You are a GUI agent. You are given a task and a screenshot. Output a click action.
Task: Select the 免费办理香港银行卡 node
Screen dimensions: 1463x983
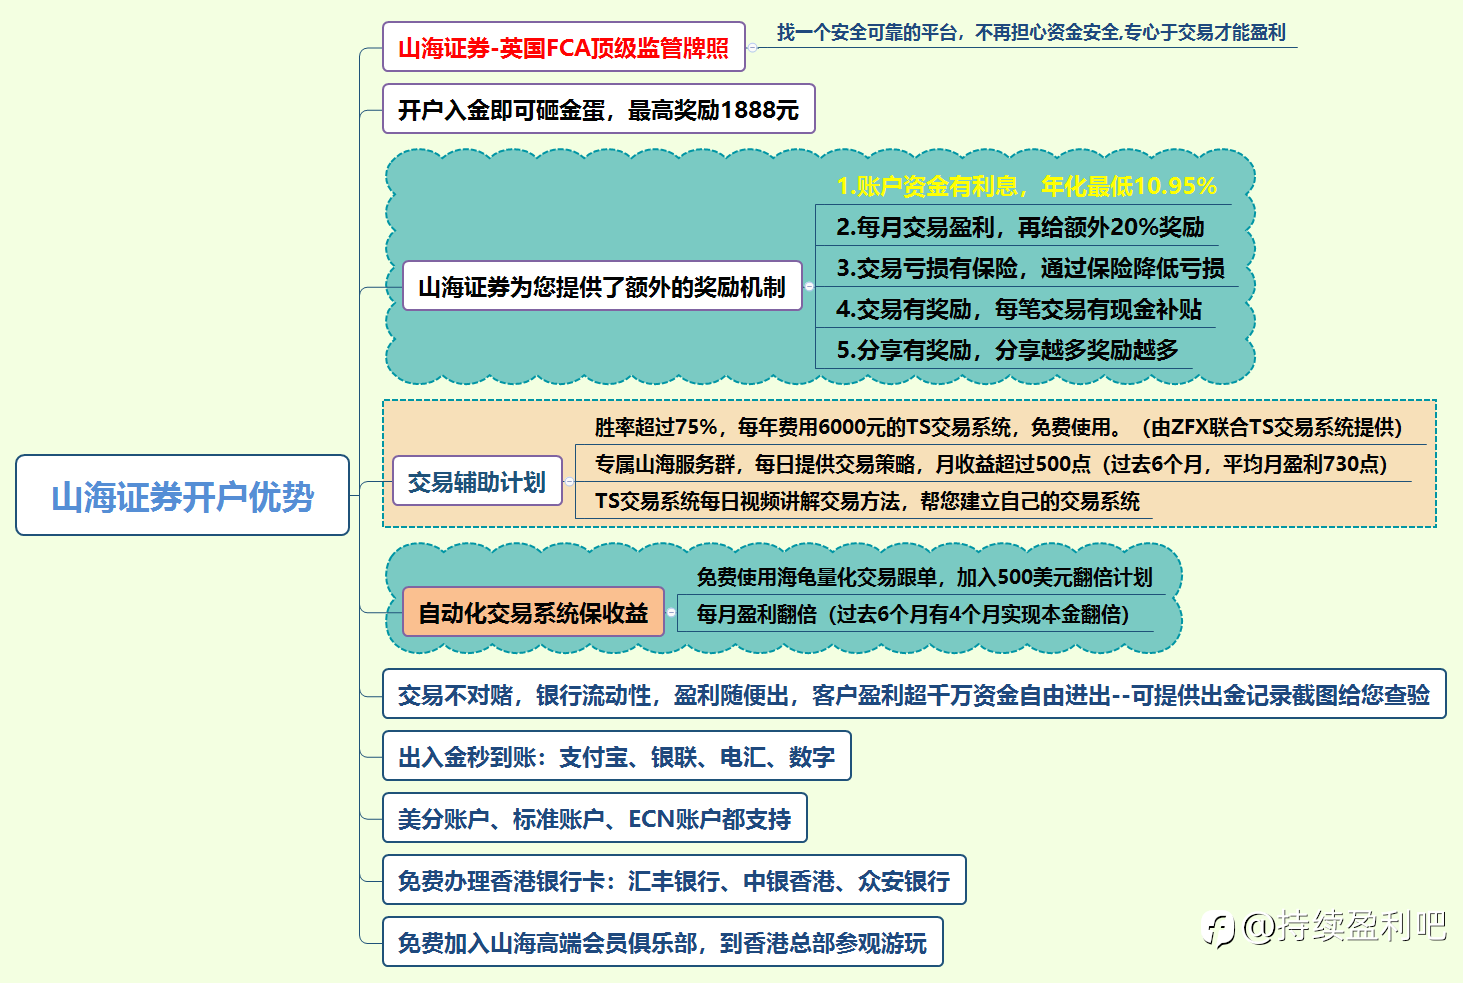coord(674,880)
